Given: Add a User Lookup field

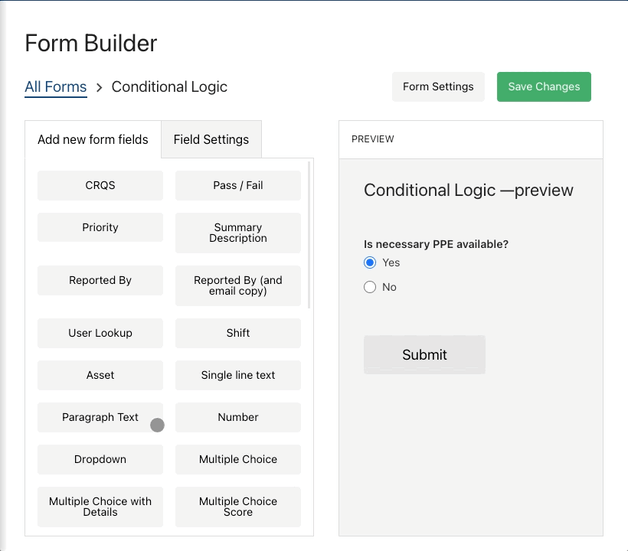Looking at the screenshot, I should [x=100, y=333].
